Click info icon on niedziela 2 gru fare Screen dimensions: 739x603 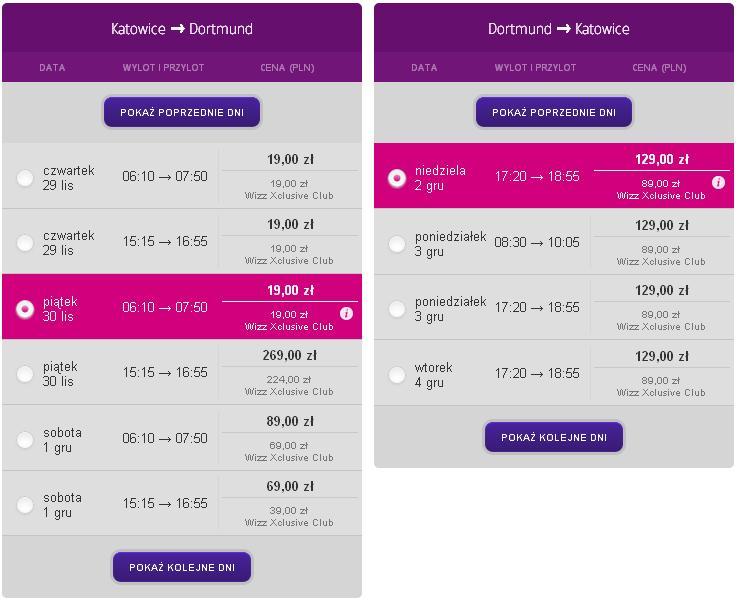[718, 182]
